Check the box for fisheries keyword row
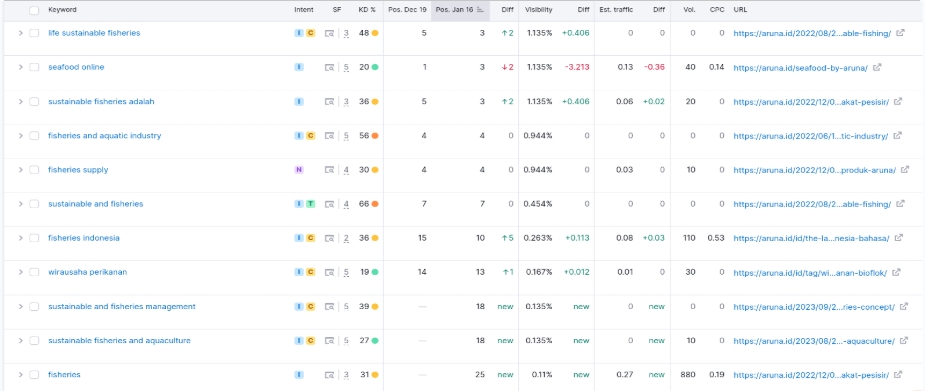 pyautogui.click(x=34, y=375)
